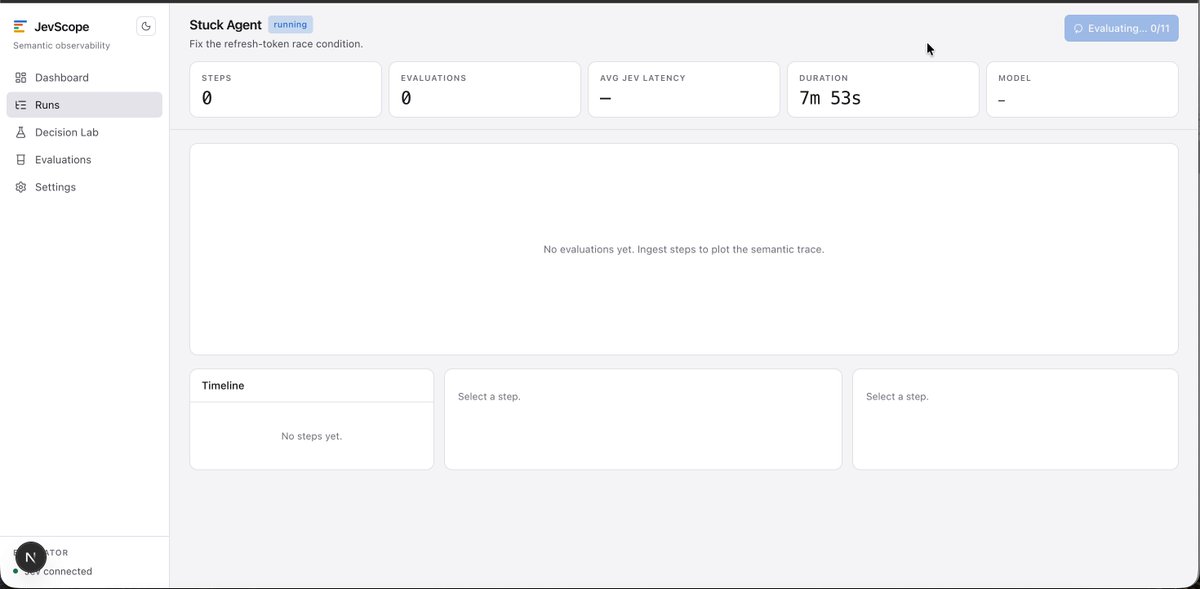Open Settings via its gear icon
The height and width of the screenshot is (589, 1200).
pos(21,187)
